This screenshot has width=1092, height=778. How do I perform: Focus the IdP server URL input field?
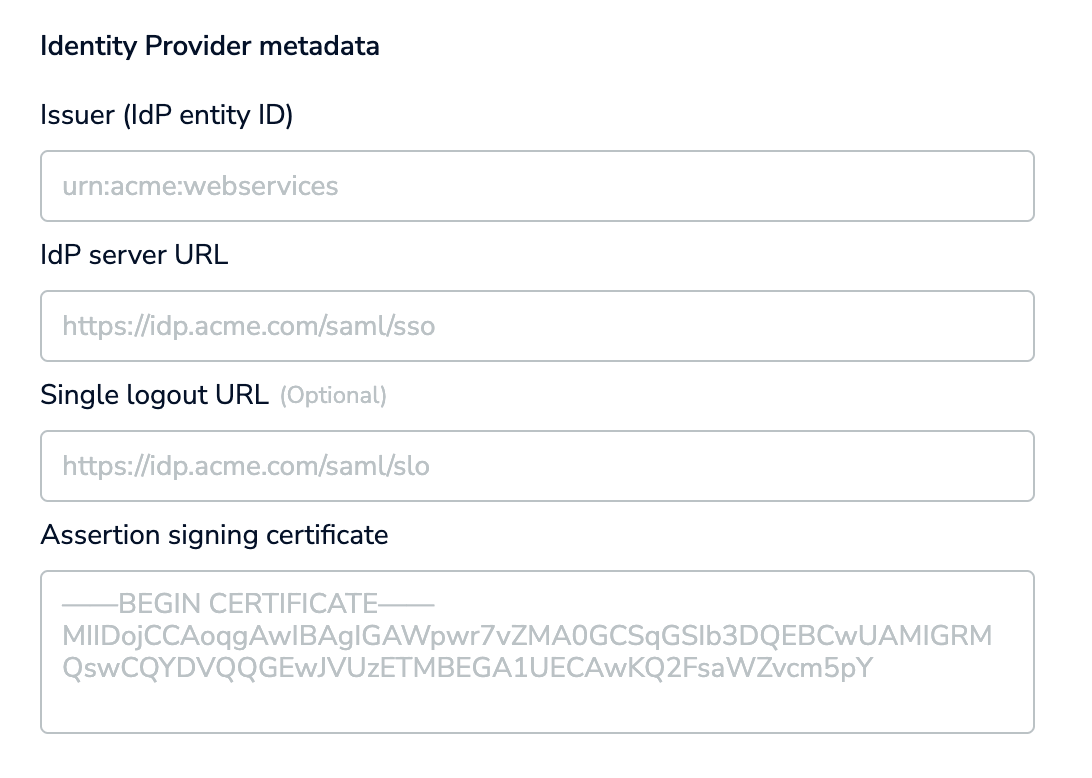click(537, 326)
